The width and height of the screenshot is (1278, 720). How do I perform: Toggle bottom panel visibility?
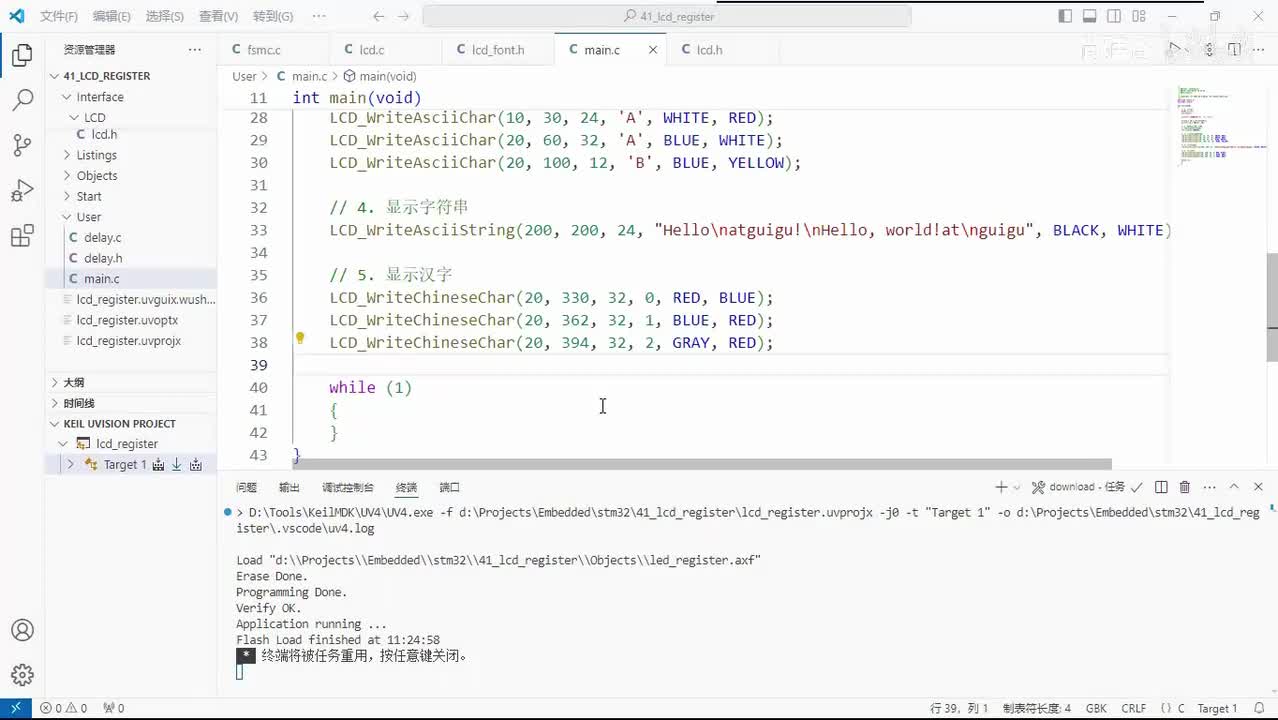[x=1090, y=16]
